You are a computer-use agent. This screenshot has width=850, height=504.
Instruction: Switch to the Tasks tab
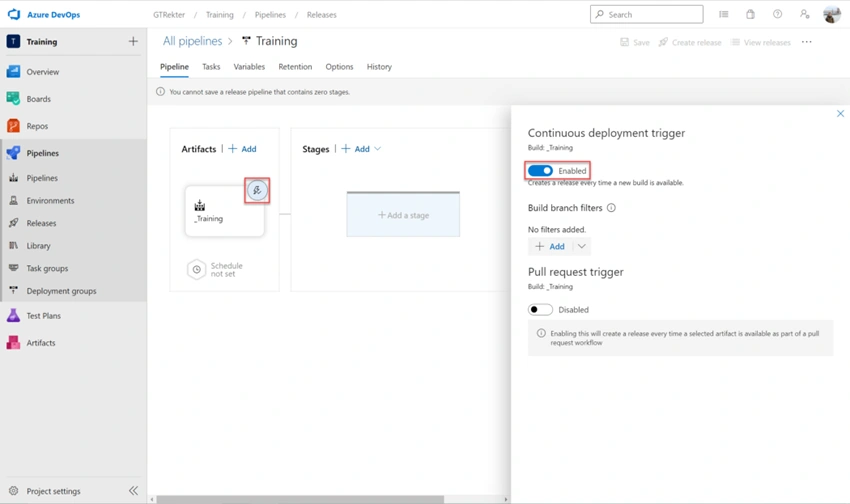click(211, 67)
